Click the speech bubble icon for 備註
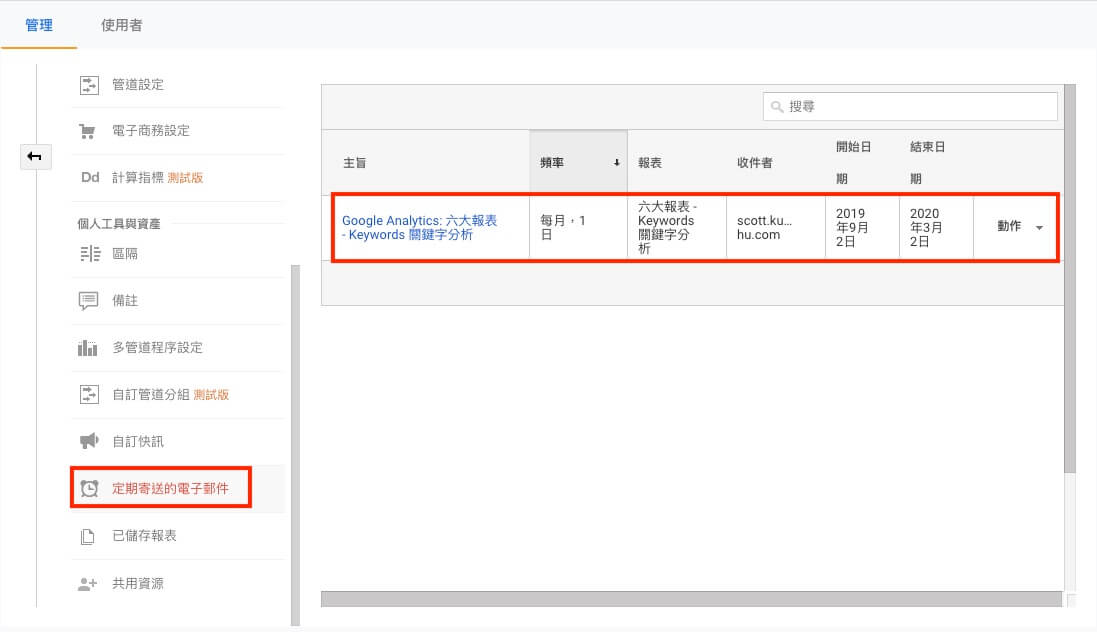Image resolution: width=1097 pixels, height=632 pixels. [x=88, y=301]
